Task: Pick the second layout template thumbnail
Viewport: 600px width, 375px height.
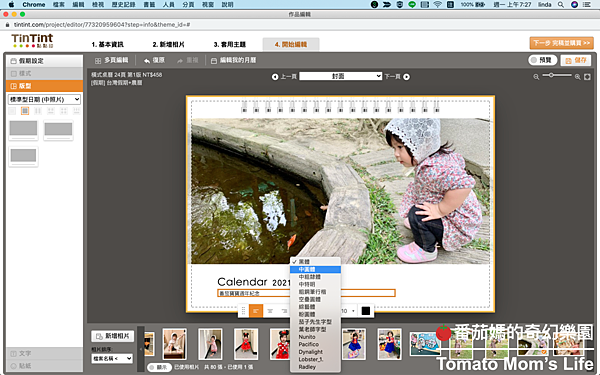Action: (58, 130)
